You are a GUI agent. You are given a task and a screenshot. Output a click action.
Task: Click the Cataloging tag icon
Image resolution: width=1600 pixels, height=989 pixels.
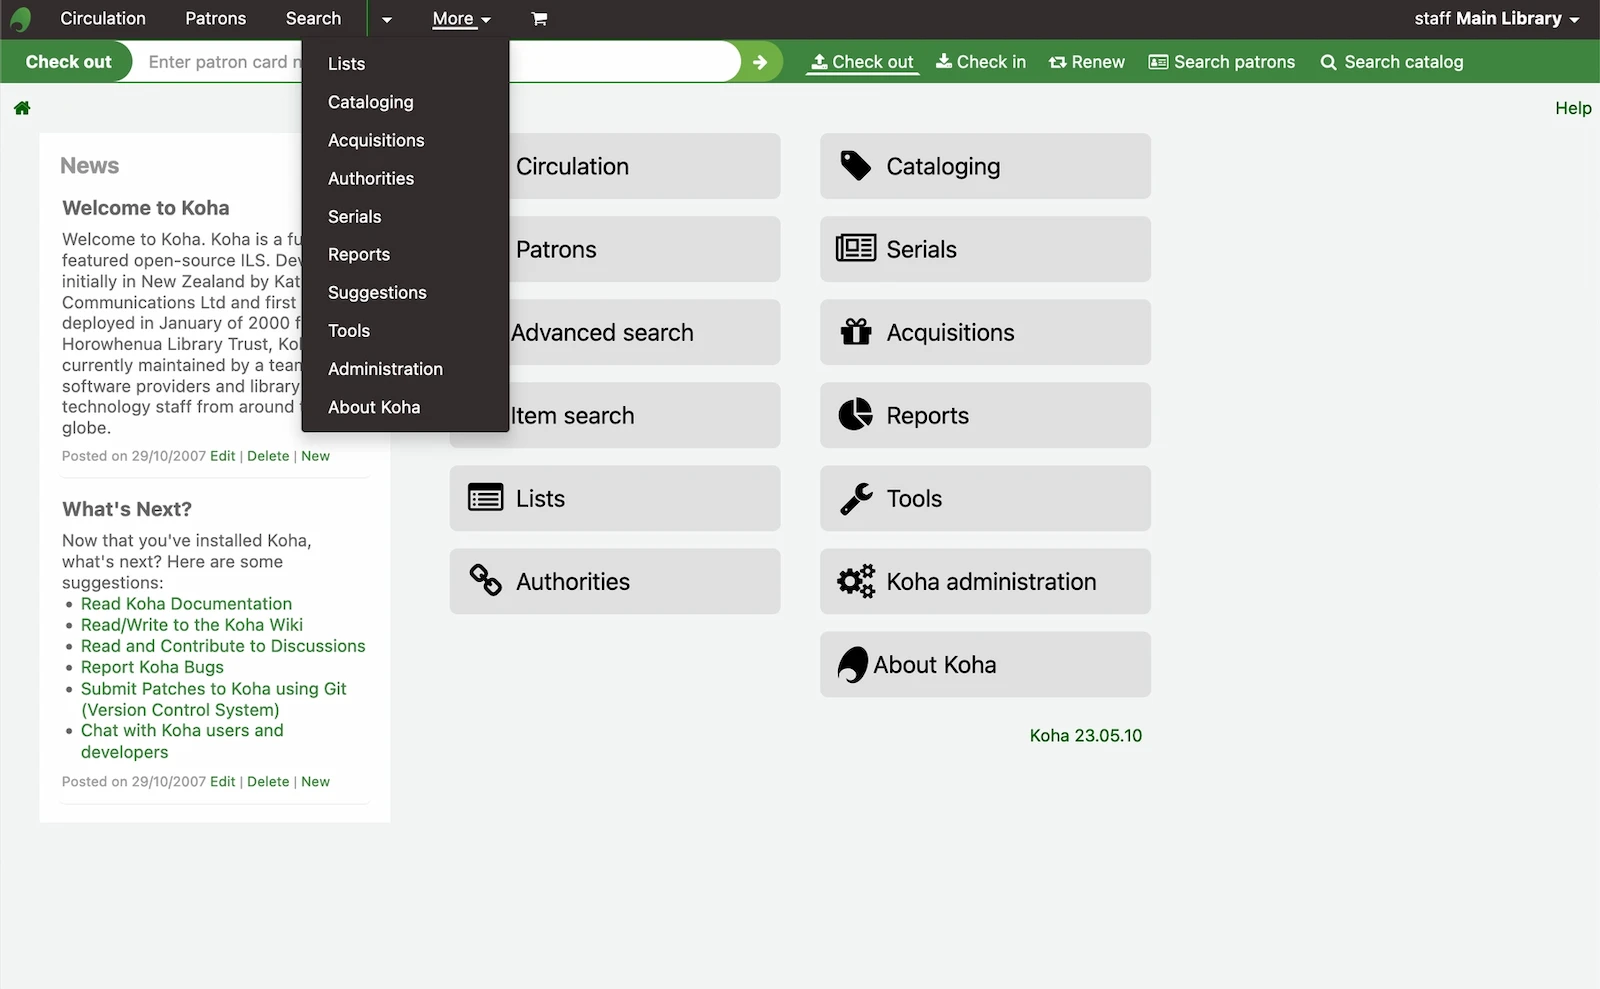(856, 166)
